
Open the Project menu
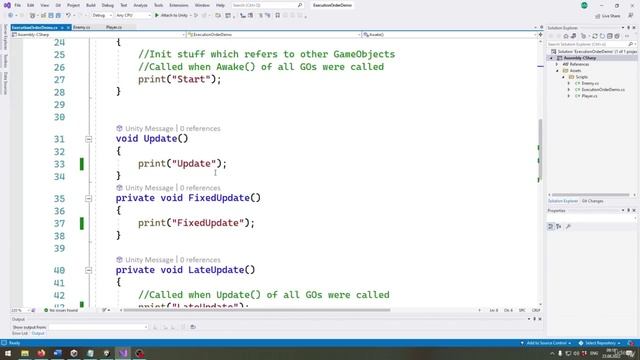(x=73, y=5)
